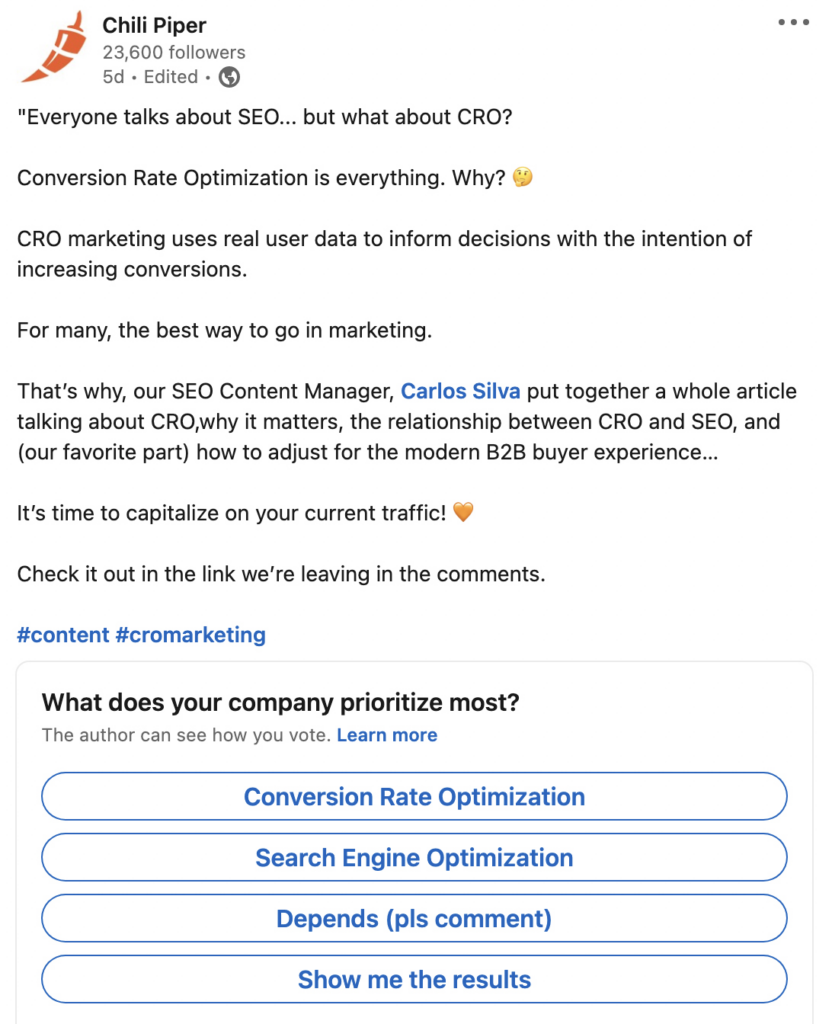832x1024 pixels.
Task: Click the Edited label on the post
Action: pyautogui.click(x=170, y=76)
